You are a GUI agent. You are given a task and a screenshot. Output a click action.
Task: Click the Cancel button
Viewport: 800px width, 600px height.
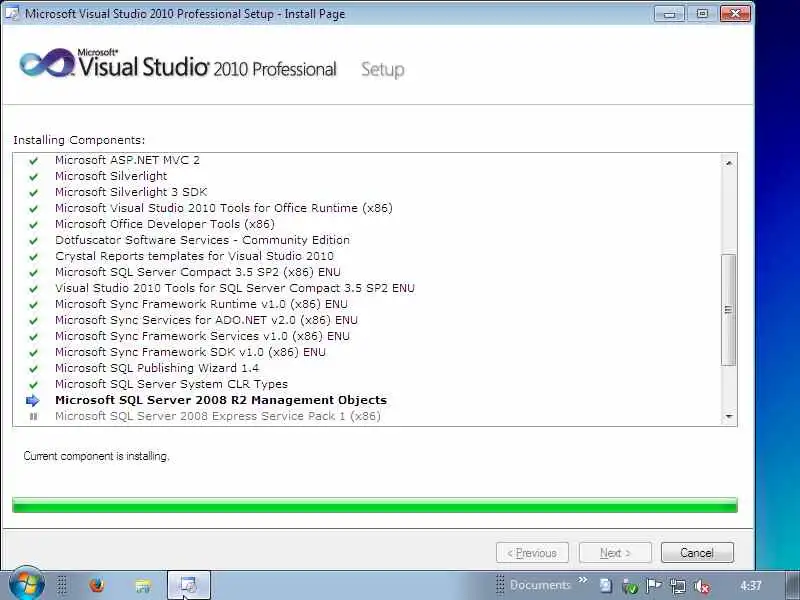coord(697,553)
